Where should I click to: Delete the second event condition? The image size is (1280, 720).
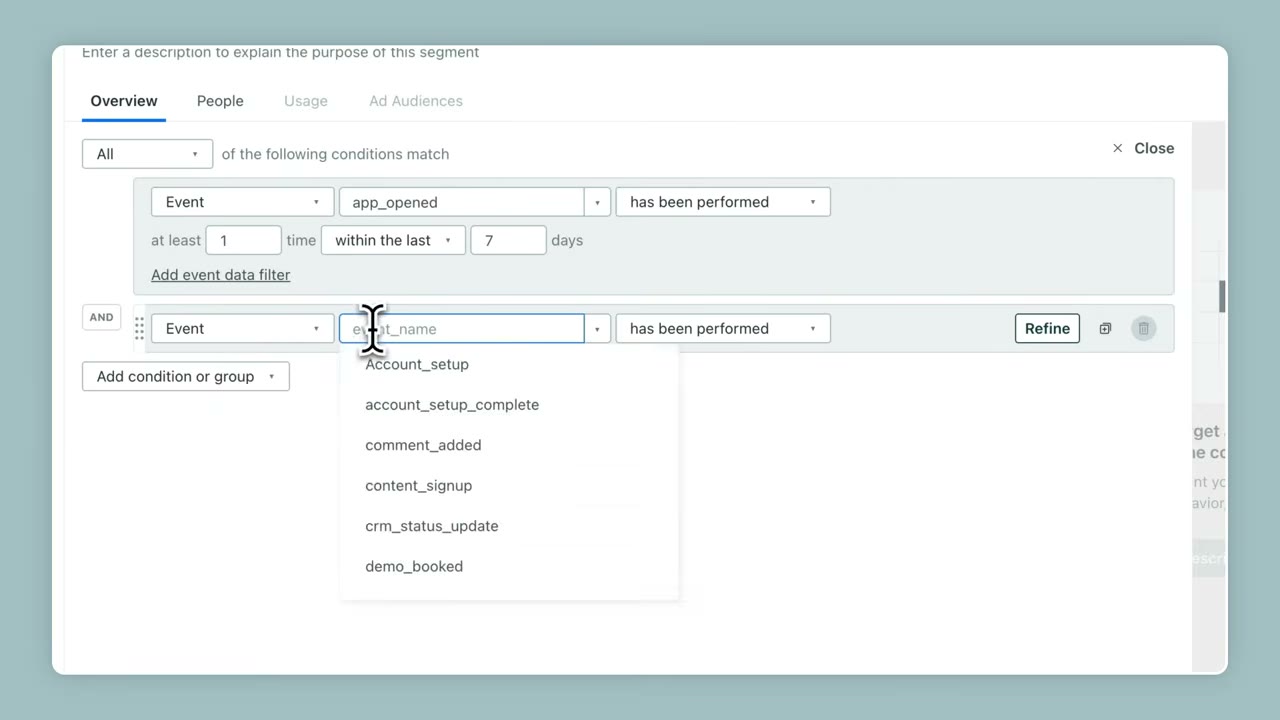pyautogui.click(x=1144, y=329)
